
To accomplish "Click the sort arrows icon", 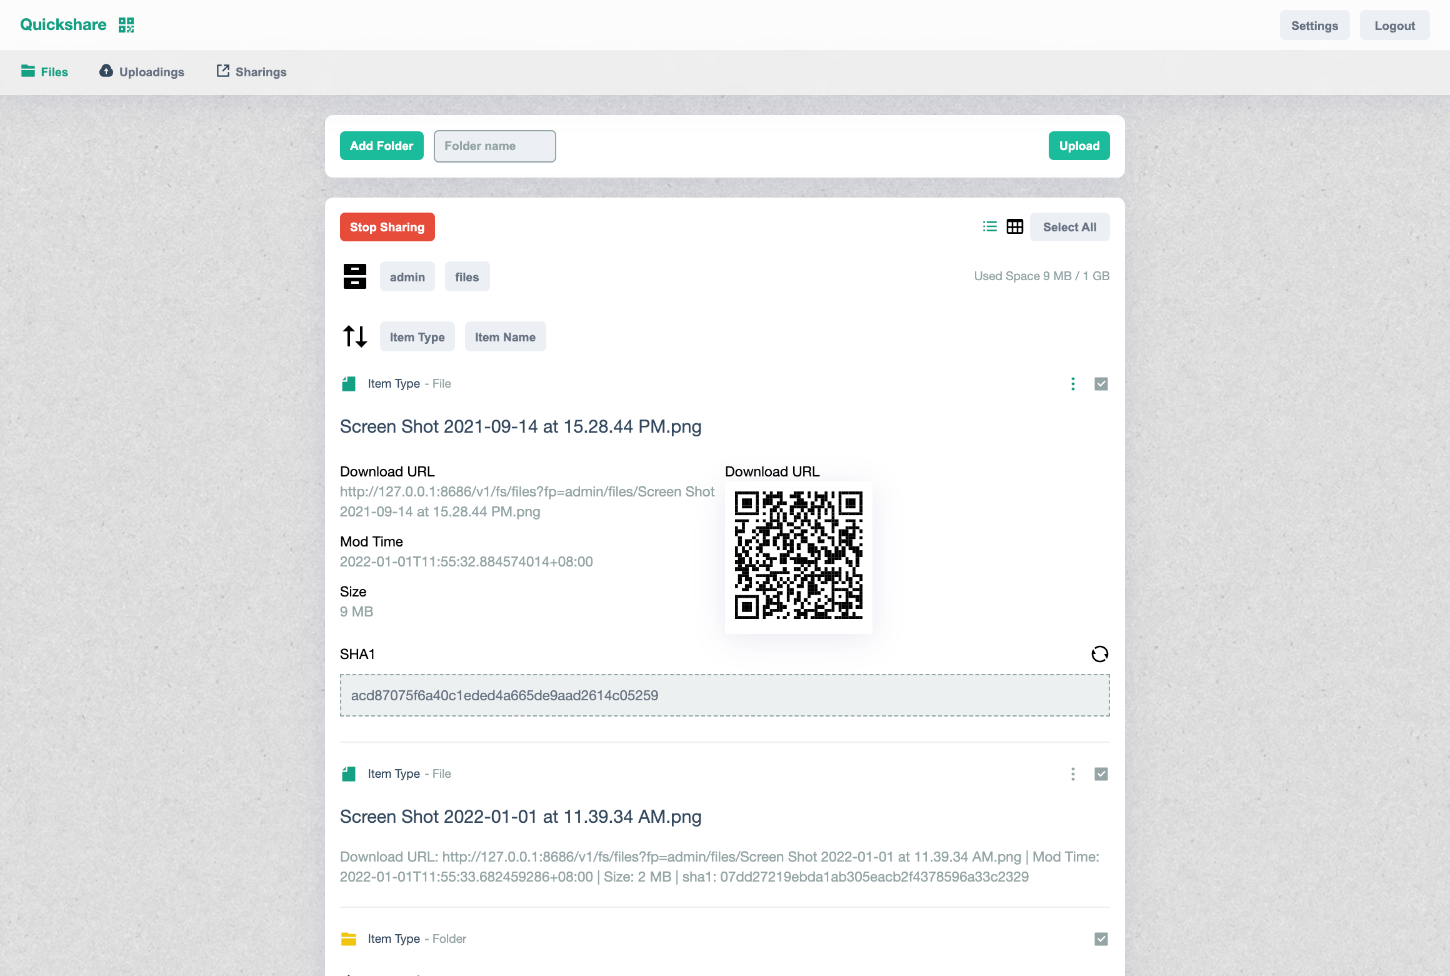I will (355, 336).
